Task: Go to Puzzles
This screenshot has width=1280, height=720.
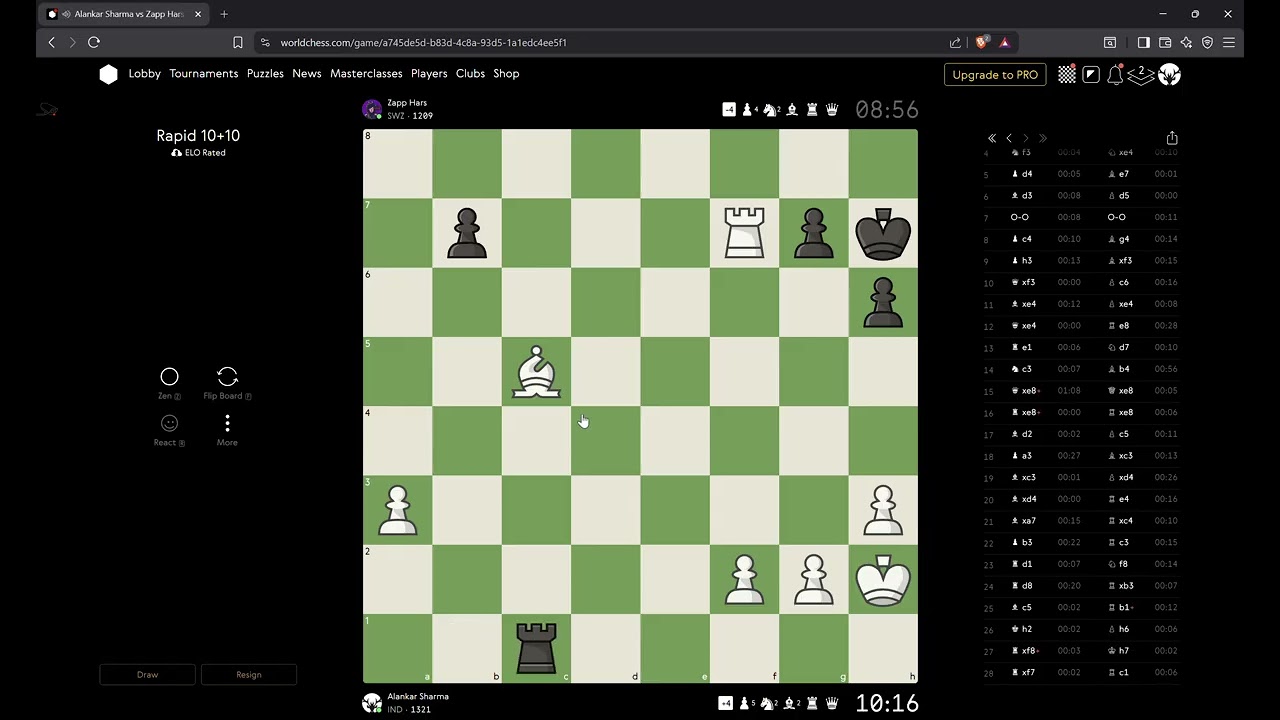Action: (x=265, y=74)
